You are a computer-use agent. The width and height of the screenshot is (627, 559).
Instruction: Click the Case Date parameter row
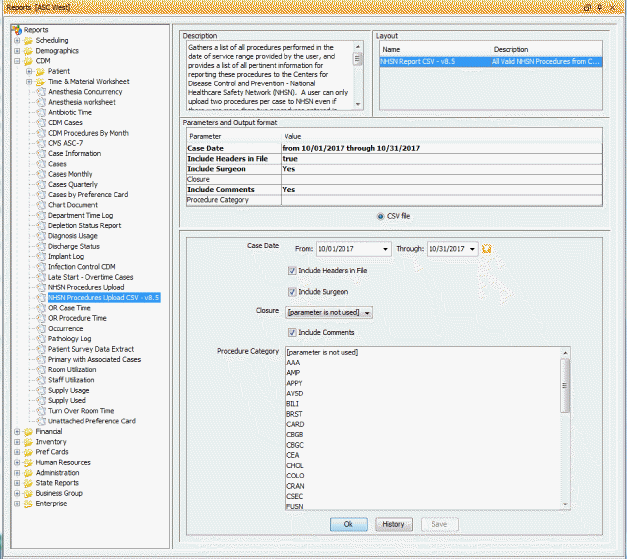[x=394, y=148]
